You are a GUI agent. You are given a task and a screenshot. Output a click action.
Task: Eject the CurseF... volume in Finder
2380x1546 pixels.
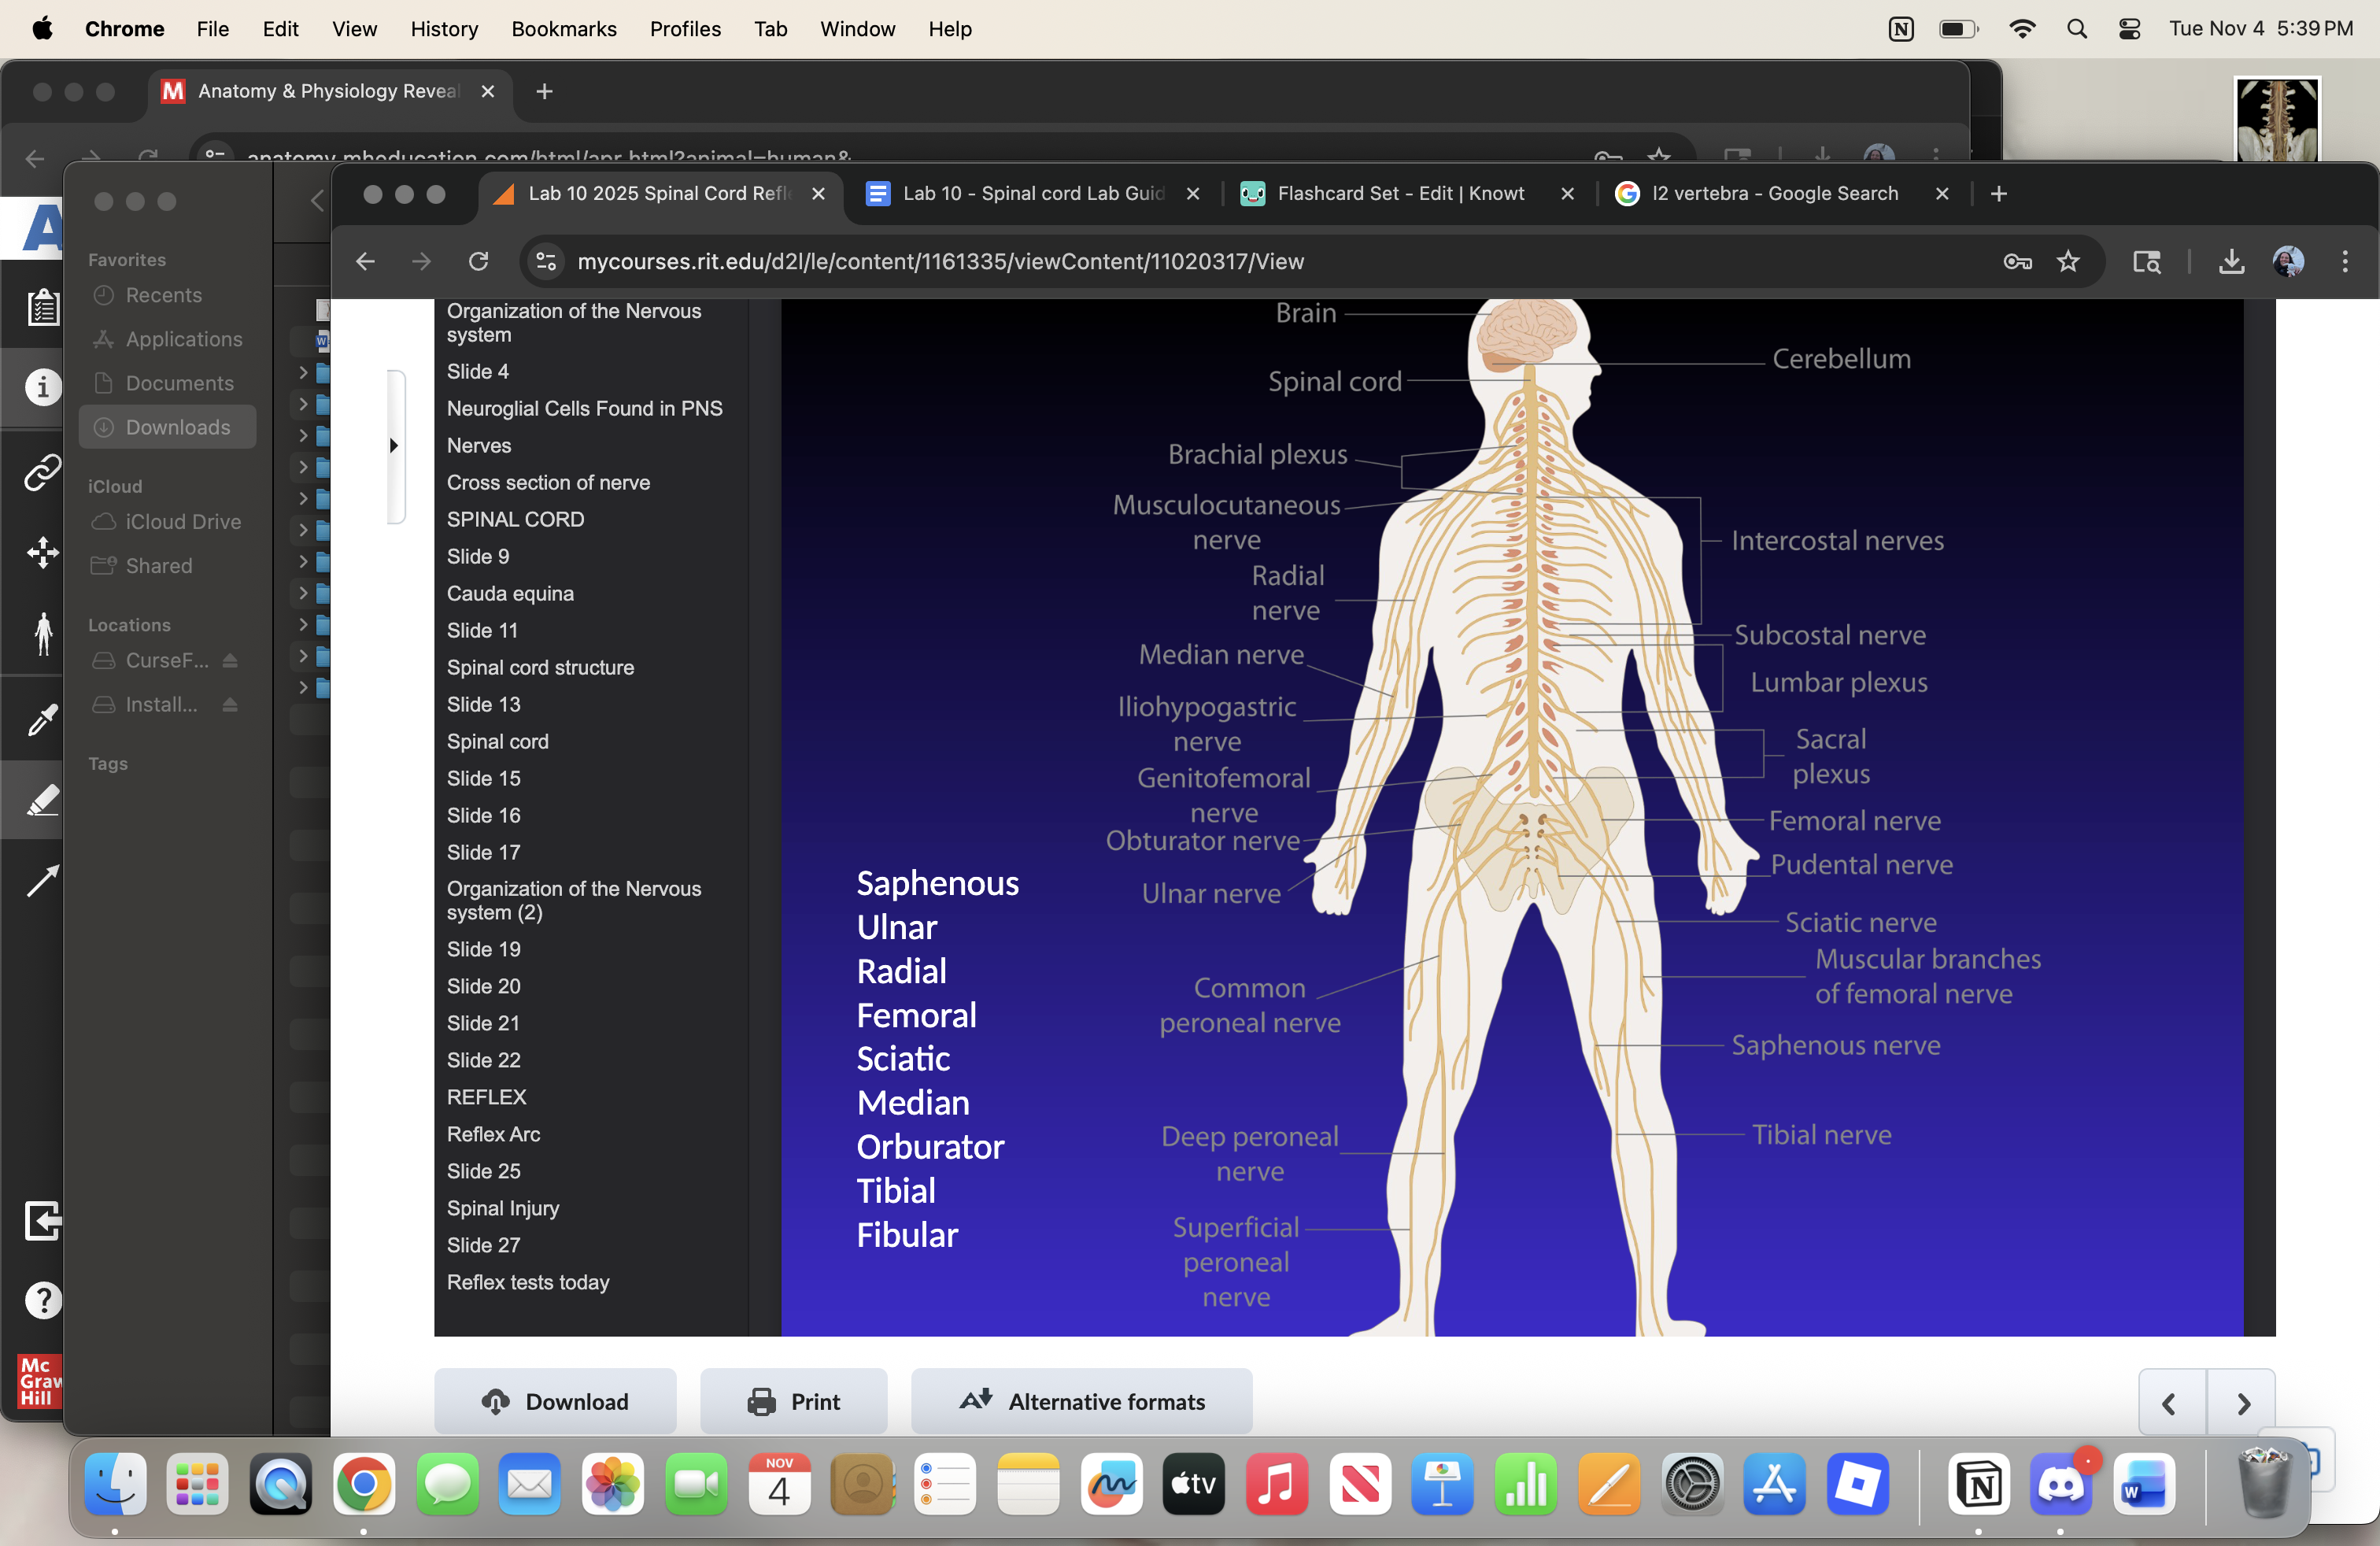click(x=230, y=661)
